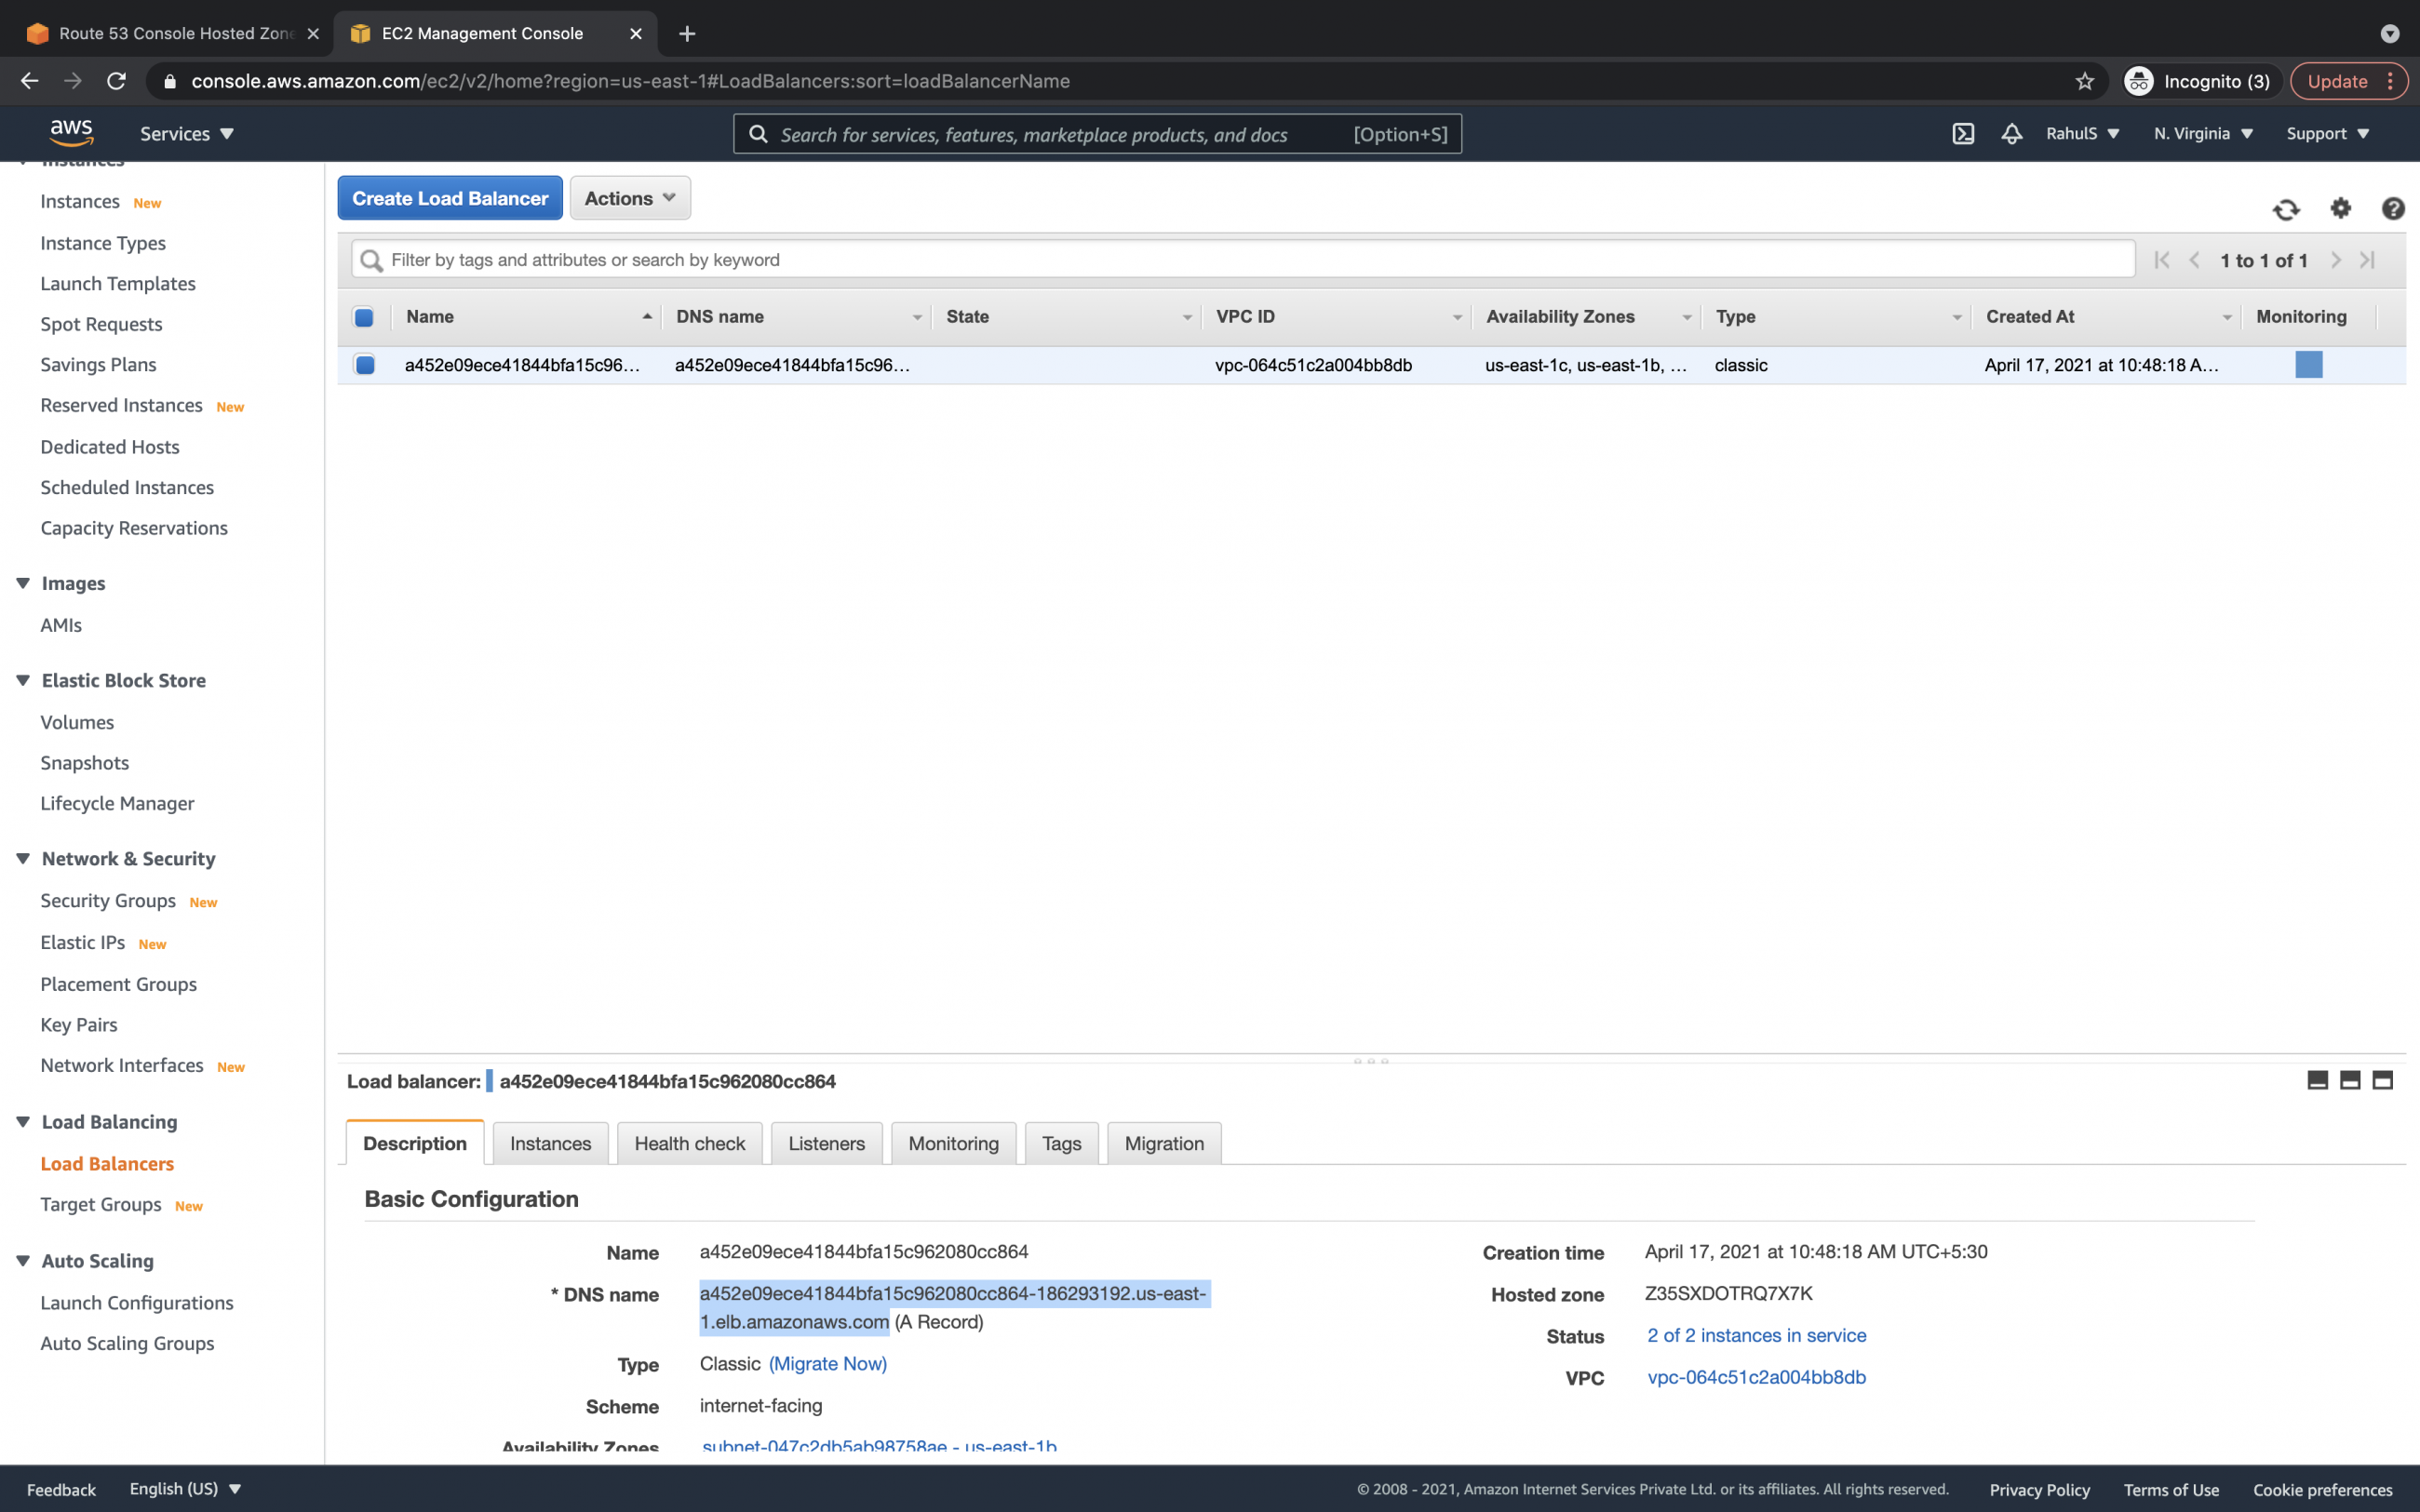The image size is (2420, 1512).
Task: Open the preferences gear for the table
Action: pyautogui.click(x=2341, y=209)
